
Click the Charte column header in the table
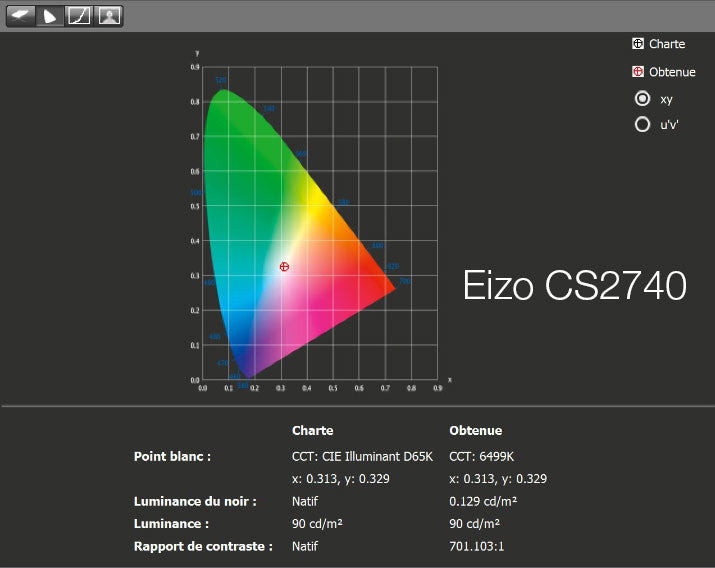click(312, 430)
